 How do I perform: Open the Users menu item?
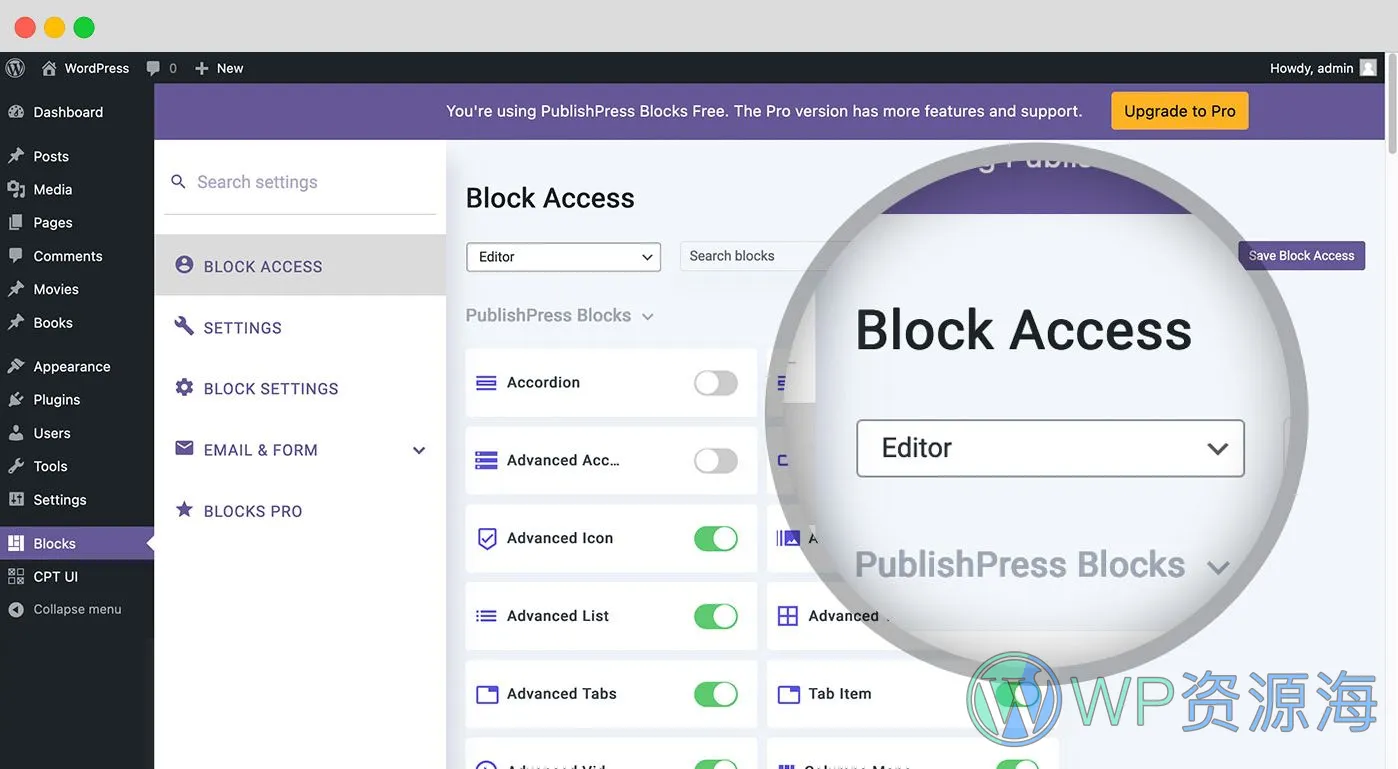click(x=77, y=433)
